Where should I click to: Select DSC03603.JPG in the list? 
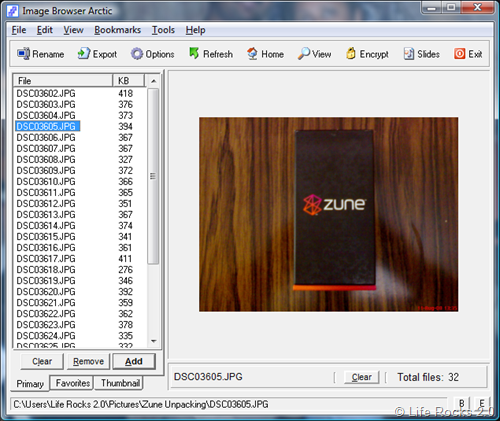[46, 104]
